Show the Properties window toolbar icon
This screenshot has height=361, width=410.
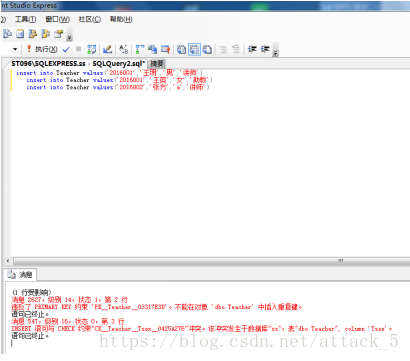click(x=59, y=34)
